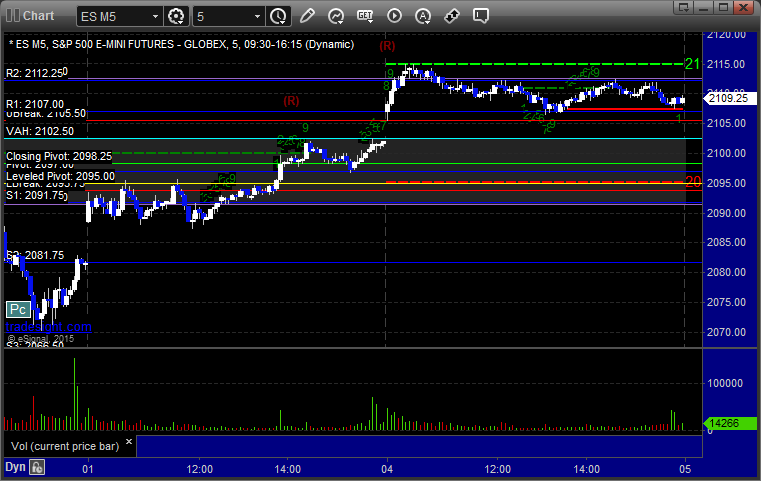This screenshot has width=761, height=481.
Task: Click the Leveled Pivot: 2095.00 label
Action: (60, 176)
